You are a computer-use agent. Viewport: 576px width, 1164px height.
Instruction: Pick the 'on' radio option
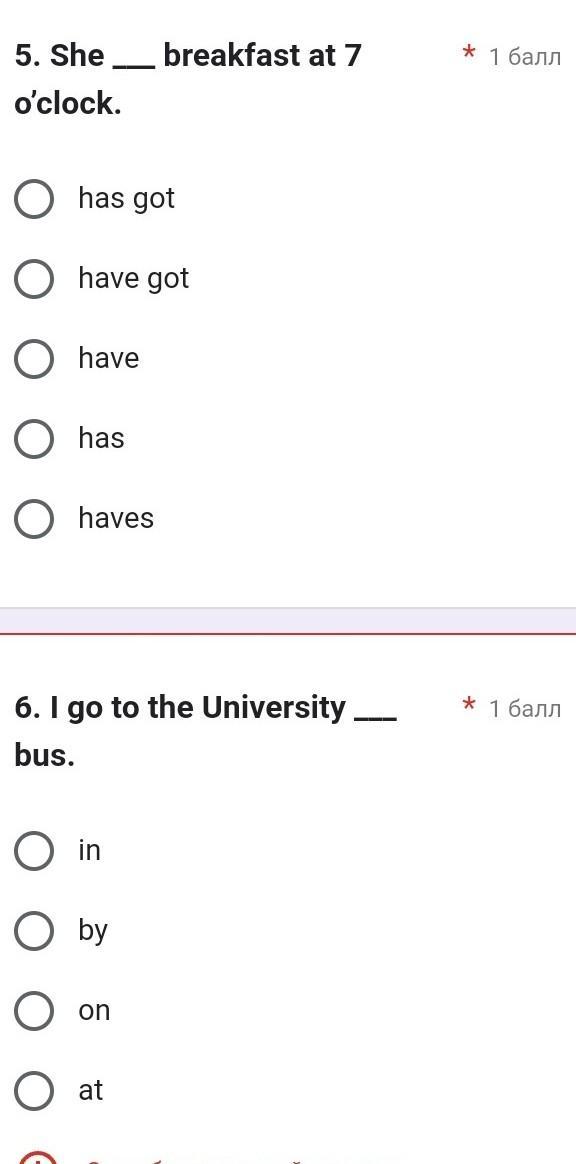34,1011
